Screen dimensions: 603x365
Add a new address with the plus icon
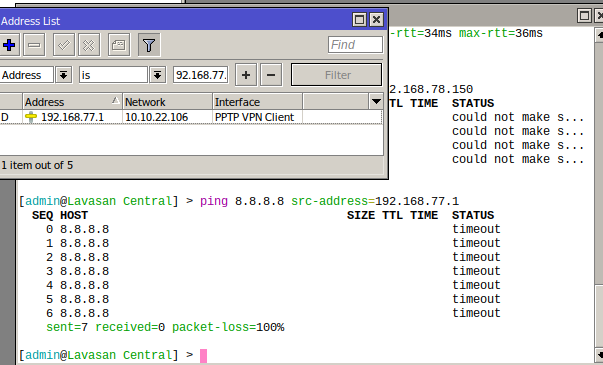(9, 45)
